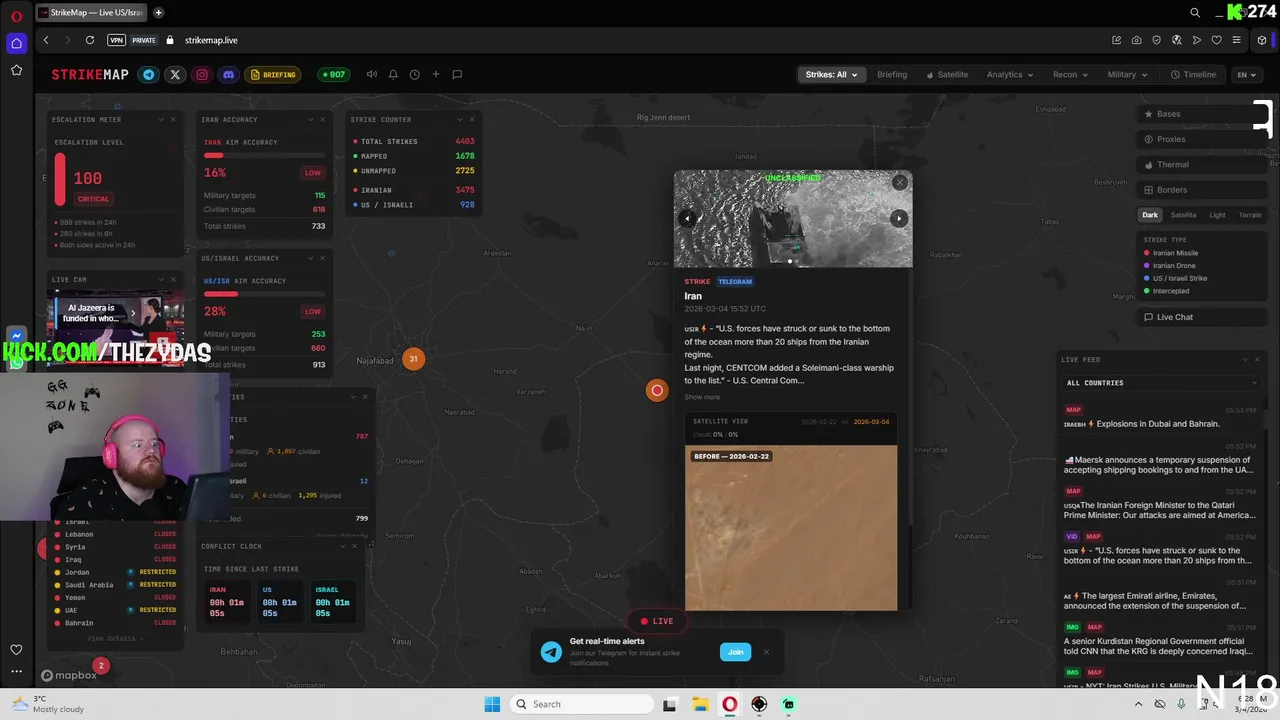Open the StrikeMap Instagram icon
Screen dimensions: 1280x720
coord(202,74)
